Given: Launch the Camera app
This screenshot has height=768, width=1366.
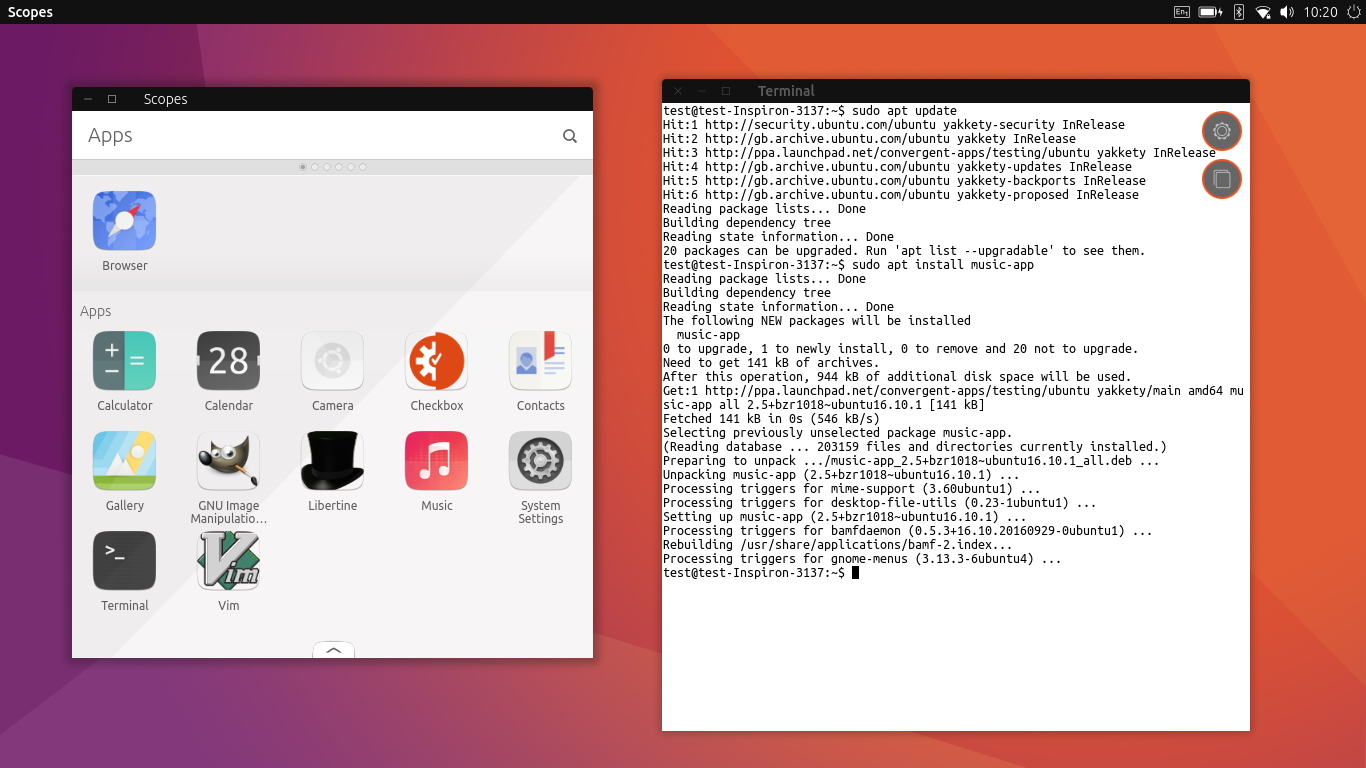Looking at the screenshot, I should pyautogui.click(x=332, y=361).
